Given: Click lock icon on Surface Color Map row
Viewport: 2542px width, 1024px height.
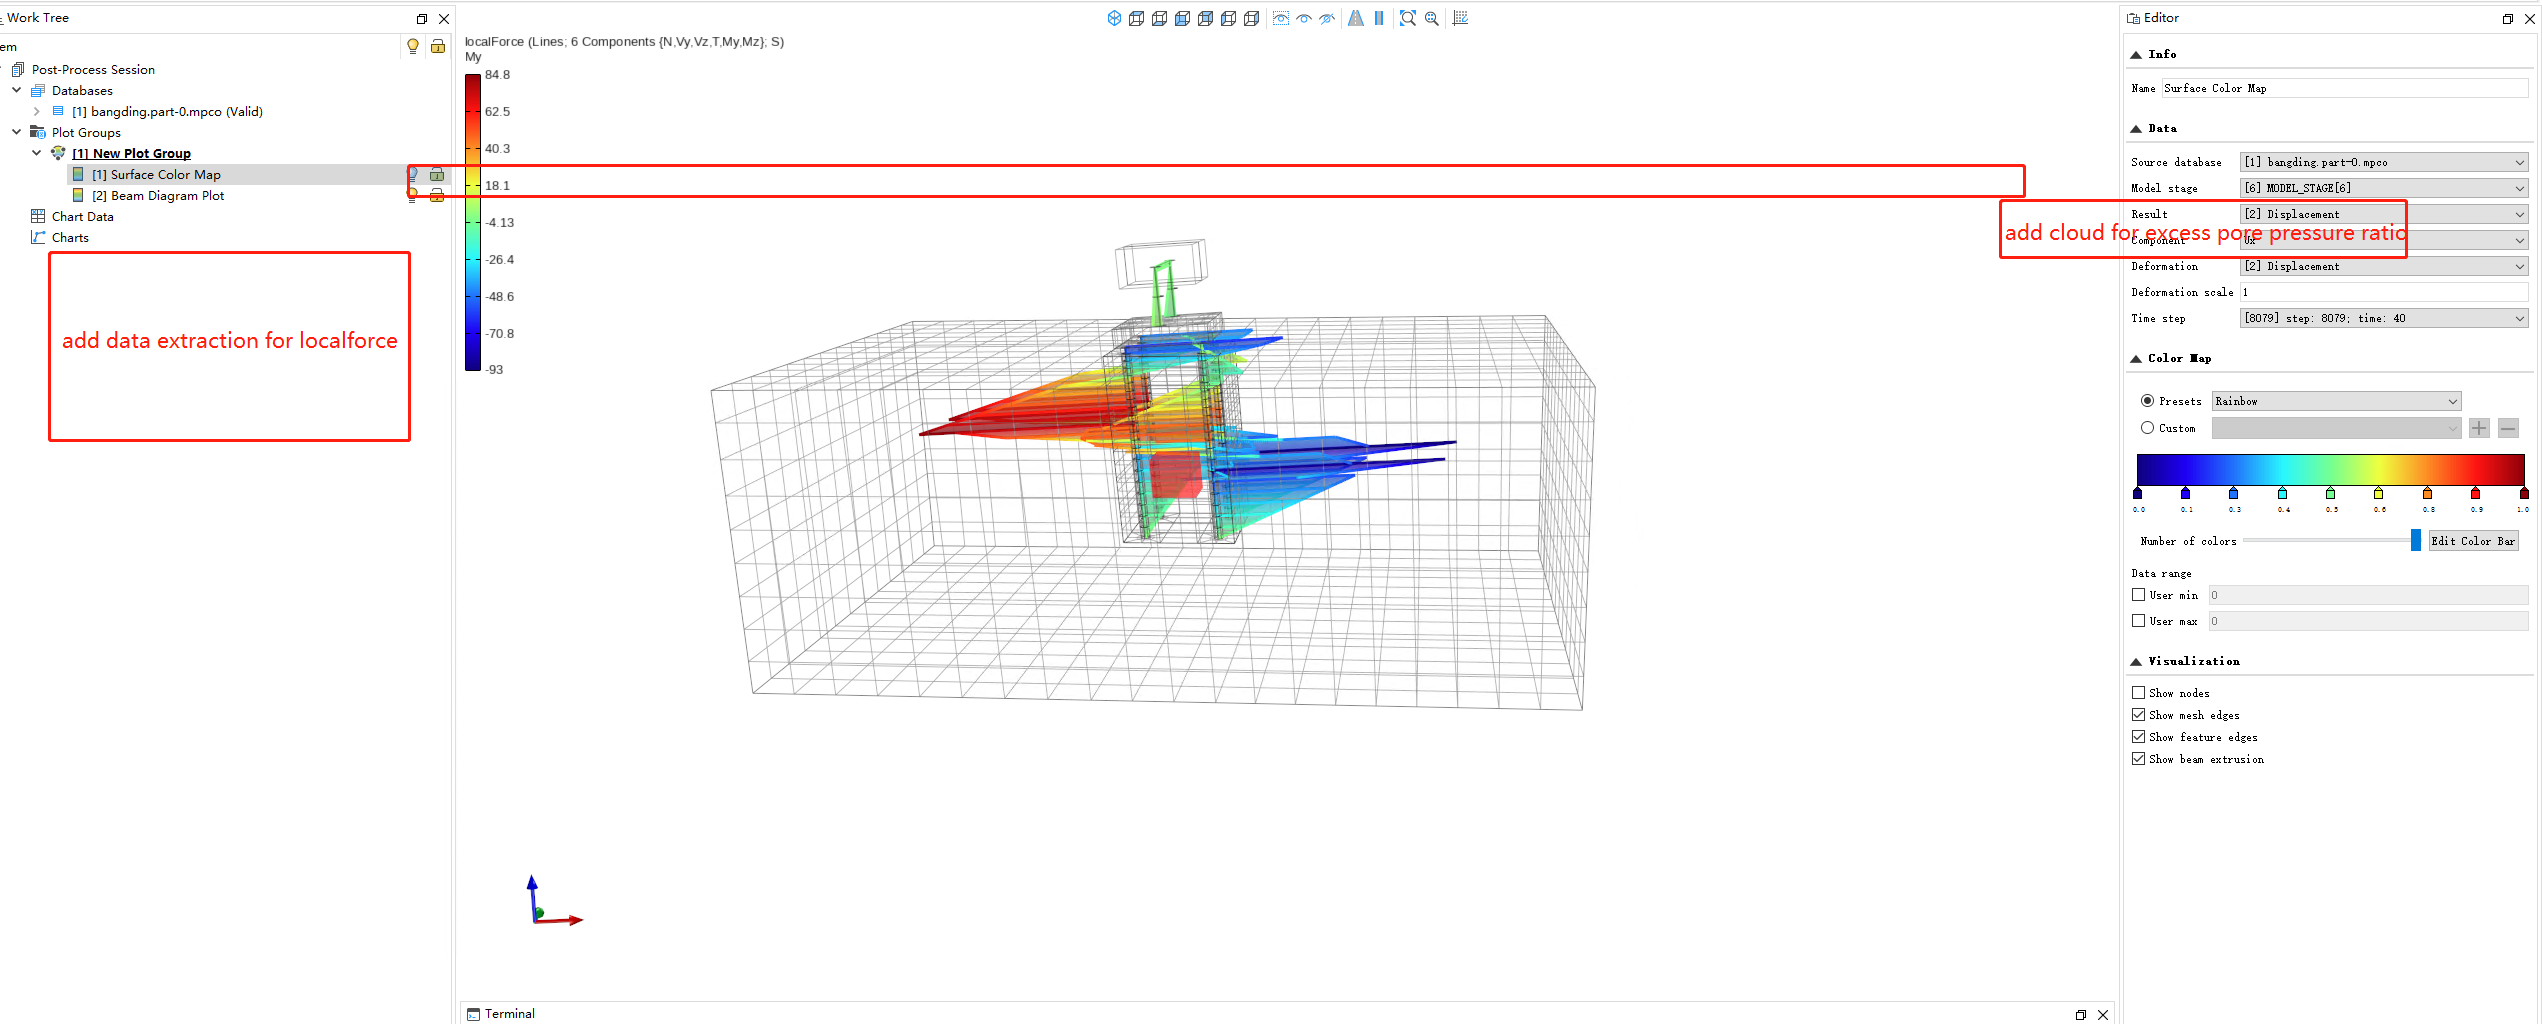Looking at the screenshot, I should [x=437, y=174].
